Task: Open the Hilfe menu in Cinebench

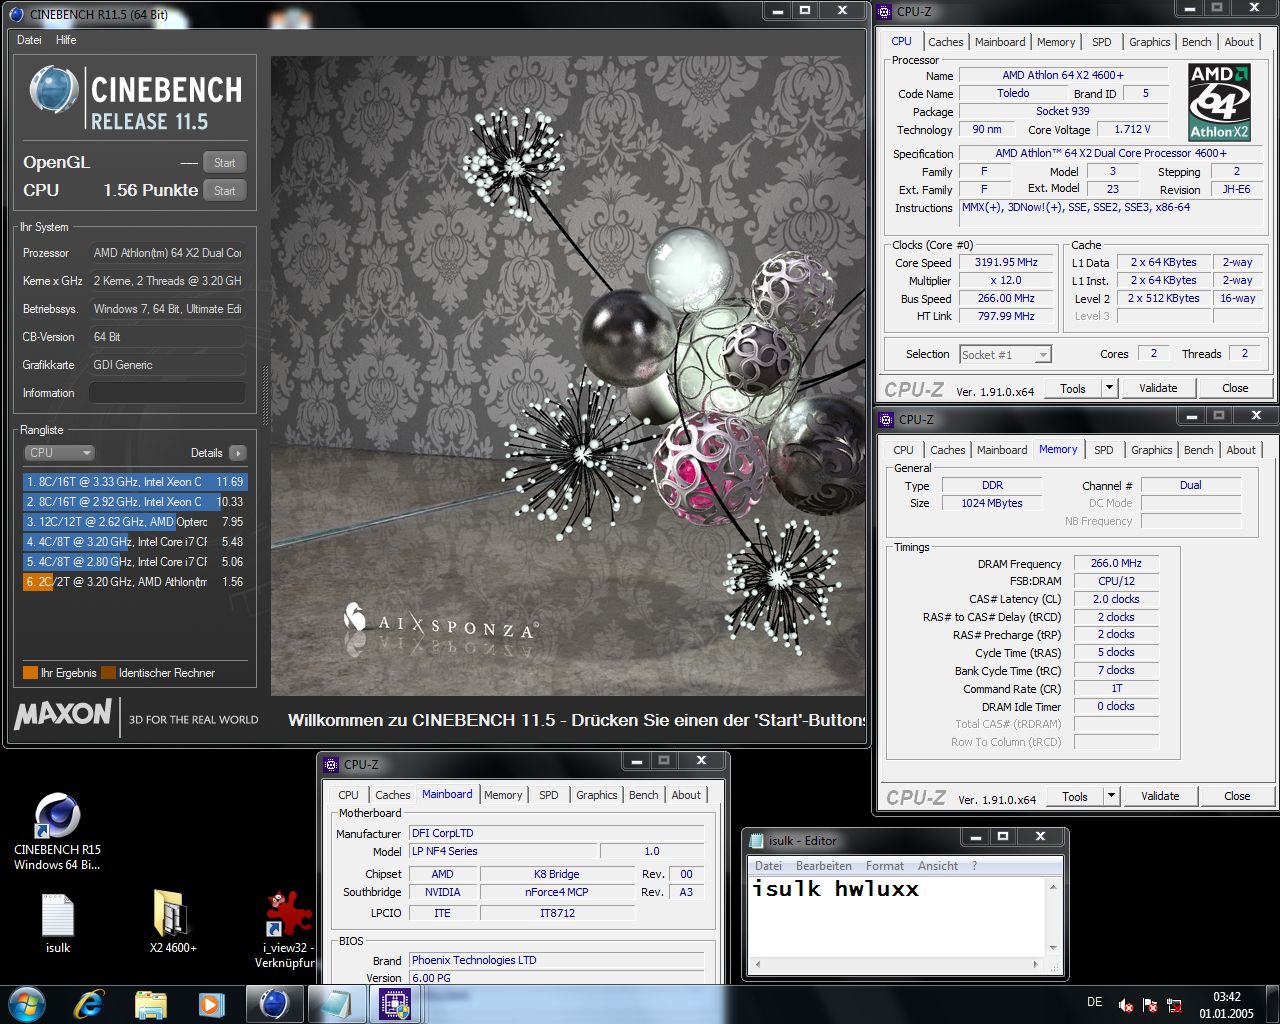Action: tap(66, 40)
